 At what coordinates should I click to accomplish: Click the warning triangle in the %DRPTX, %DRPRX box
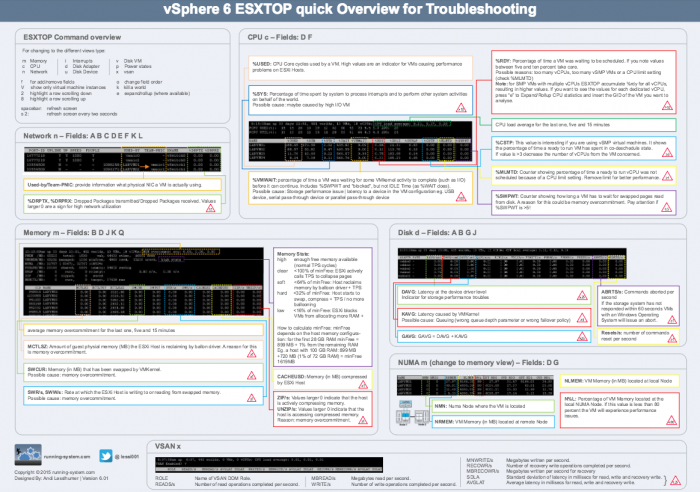click(x=210, y=208)
